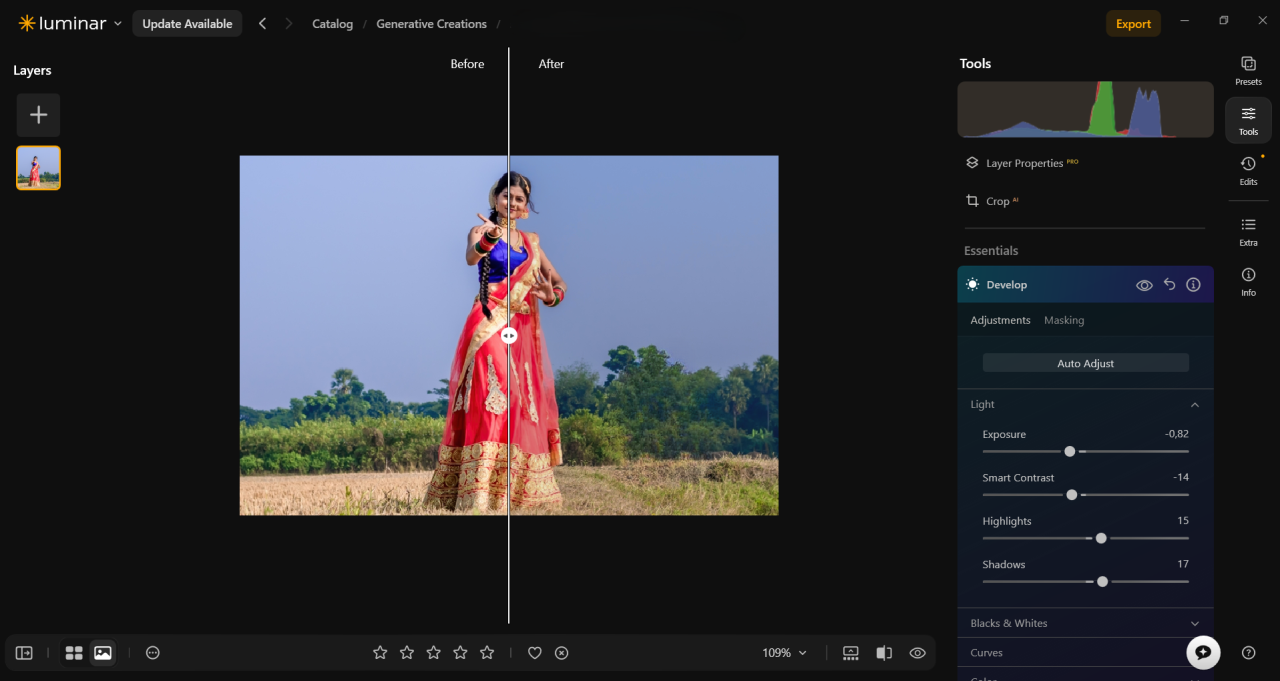Click the histogram display
The height and width of the screenshot is (681, 1280).
tap(1085, 109)
